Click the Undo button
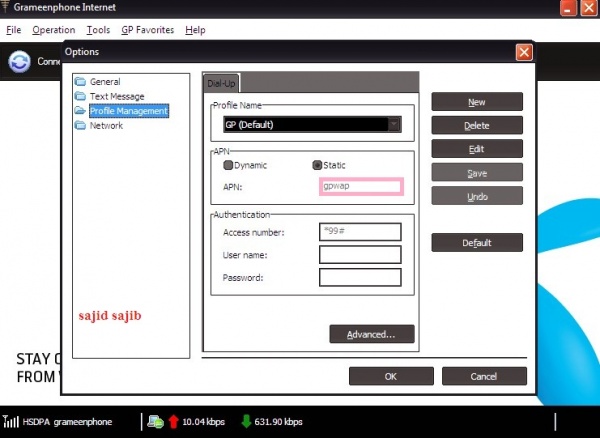This screenshot has width=600, height=438. click(x=477, y=196)
